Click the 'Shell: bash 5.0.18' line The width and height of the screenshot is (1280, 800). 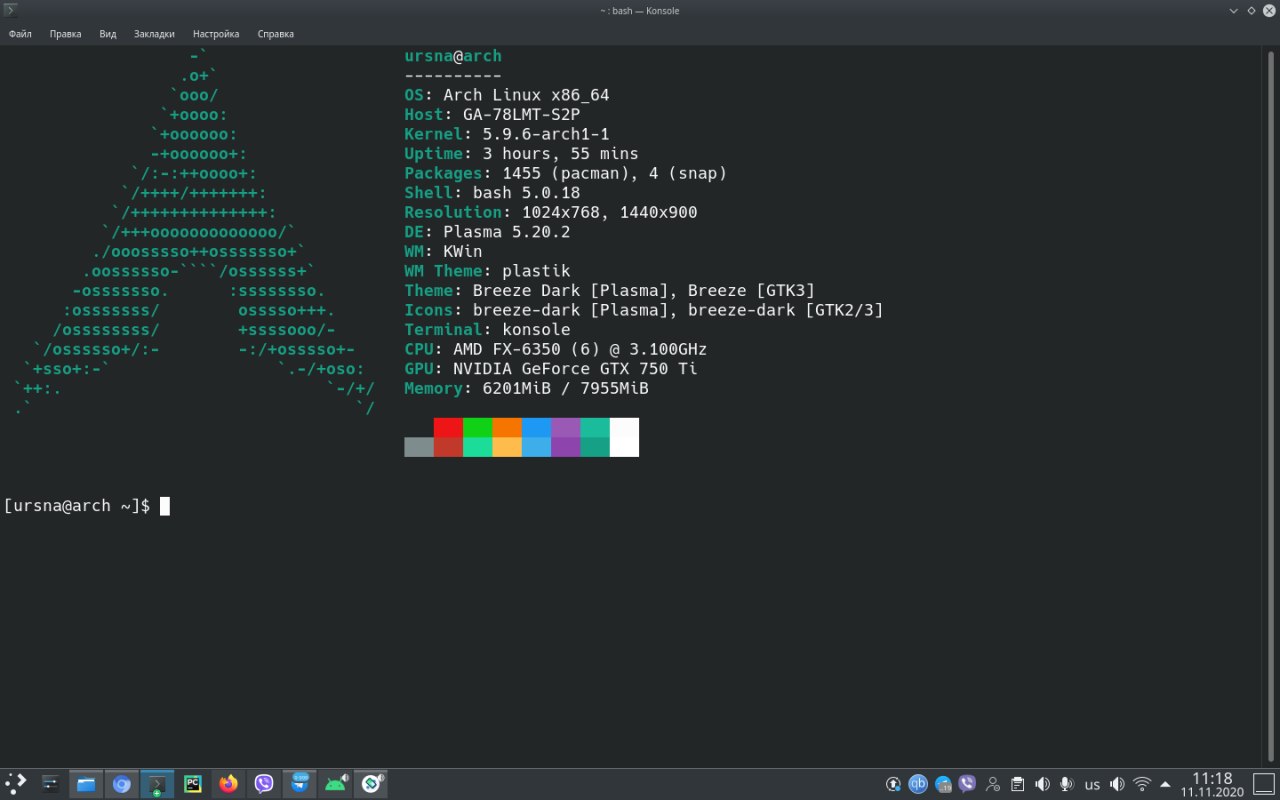pos(492,193)
